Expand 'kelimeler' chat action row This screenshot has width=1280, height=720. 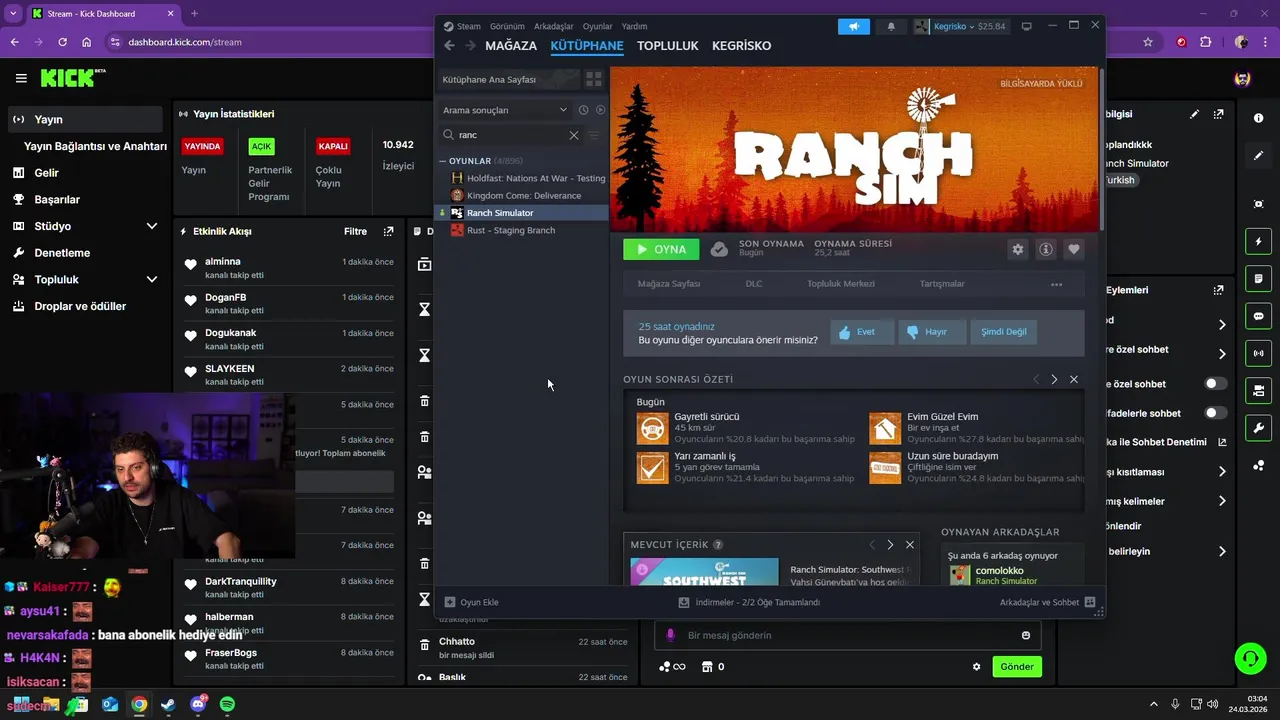[1222, 501]
